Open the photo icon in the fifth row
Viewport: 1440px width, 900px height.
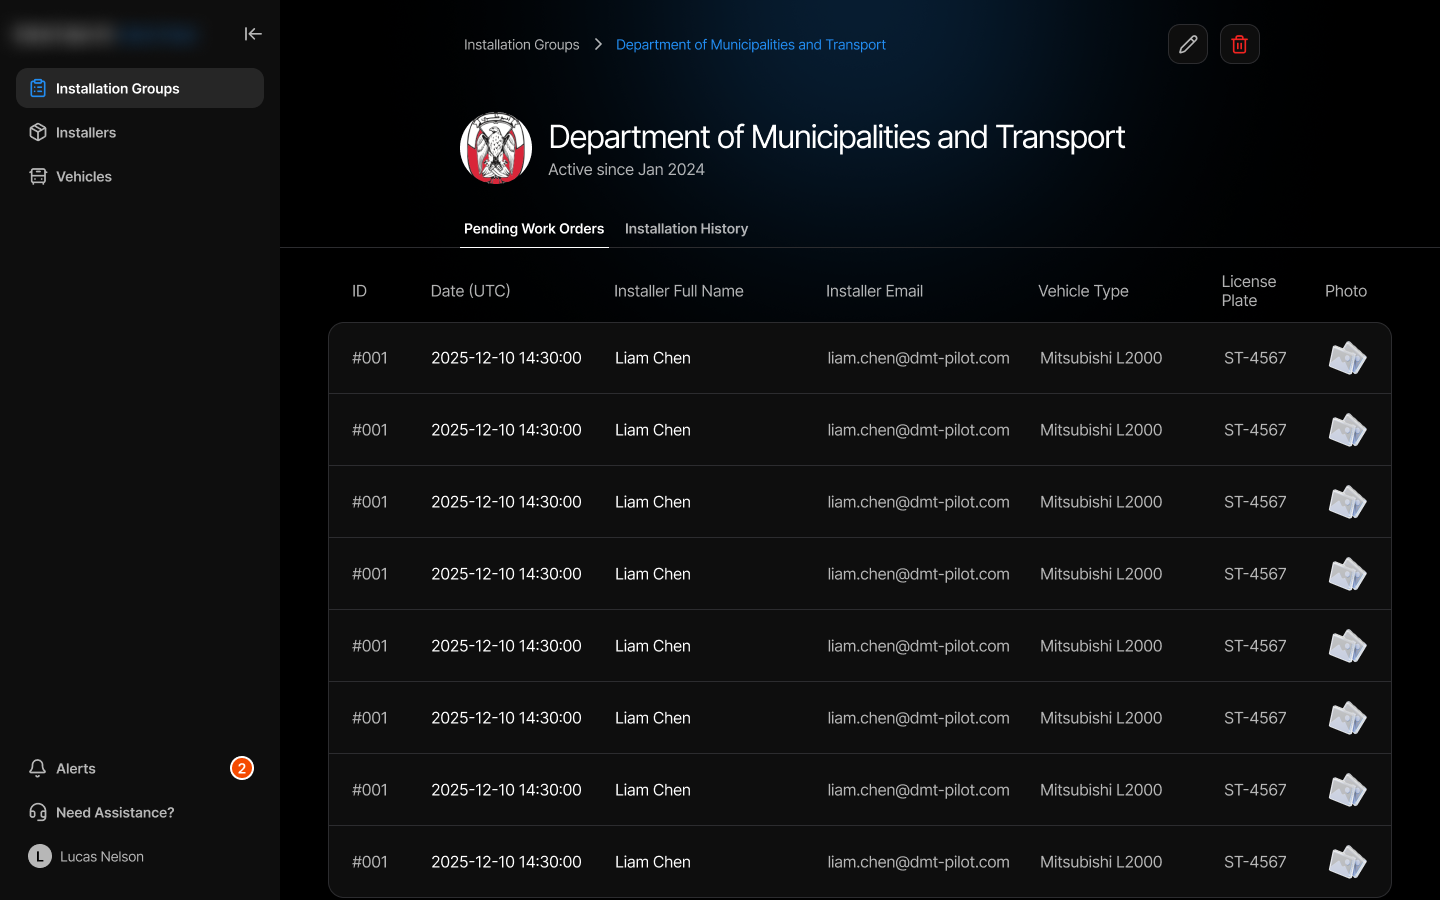coord(1347,646)
